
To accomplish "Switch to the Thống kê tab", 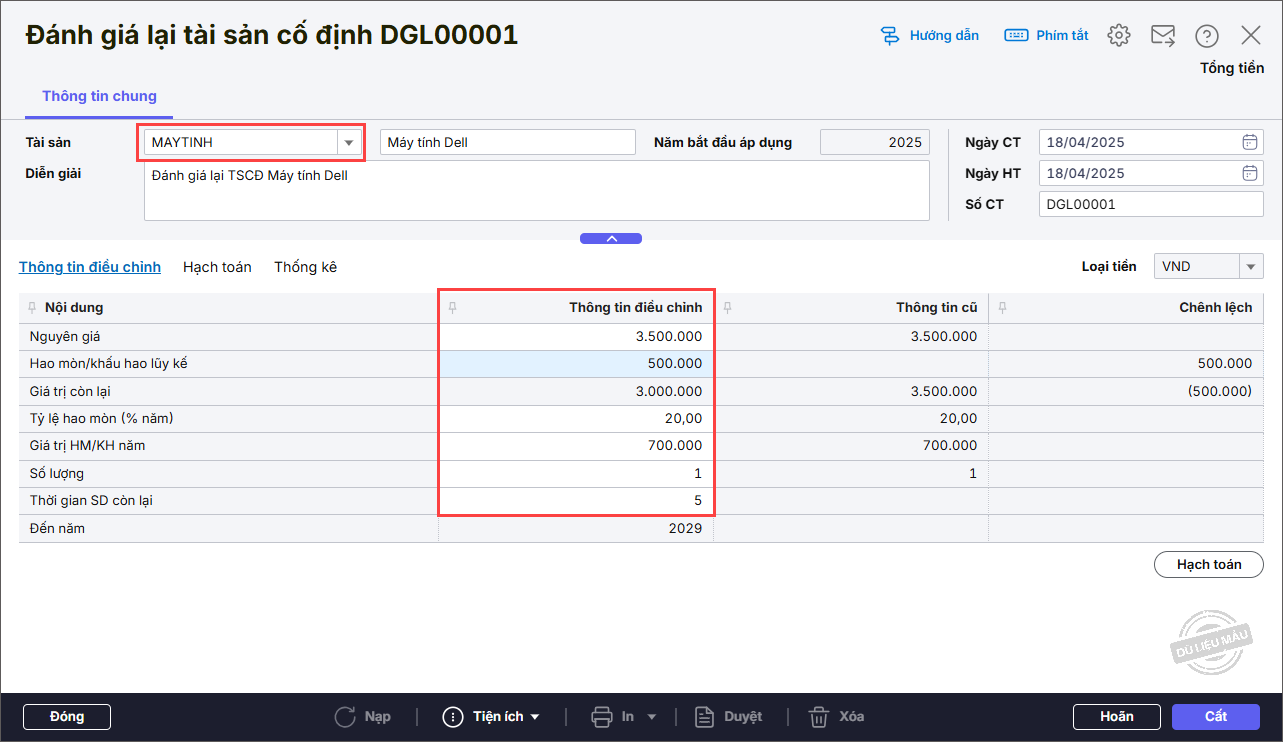I will coord(305,267).
